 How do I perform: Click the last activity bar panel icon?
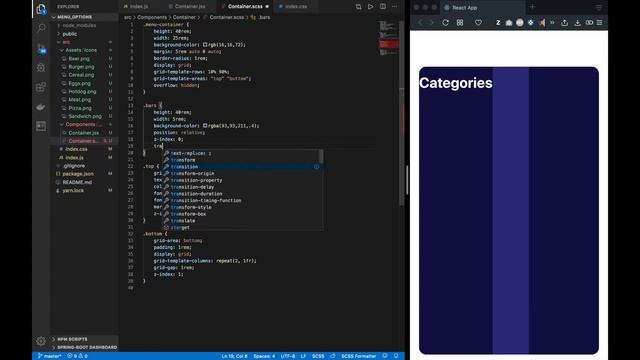point(41,126)
